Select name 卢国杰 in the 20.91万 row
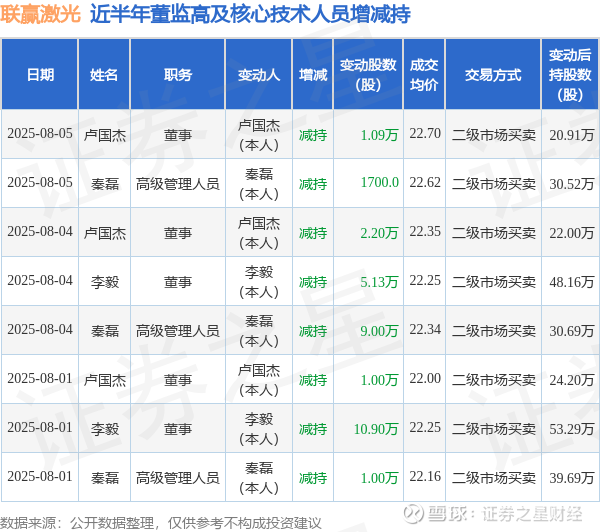Viewport: 600px width, 532px height. (104, 135)
